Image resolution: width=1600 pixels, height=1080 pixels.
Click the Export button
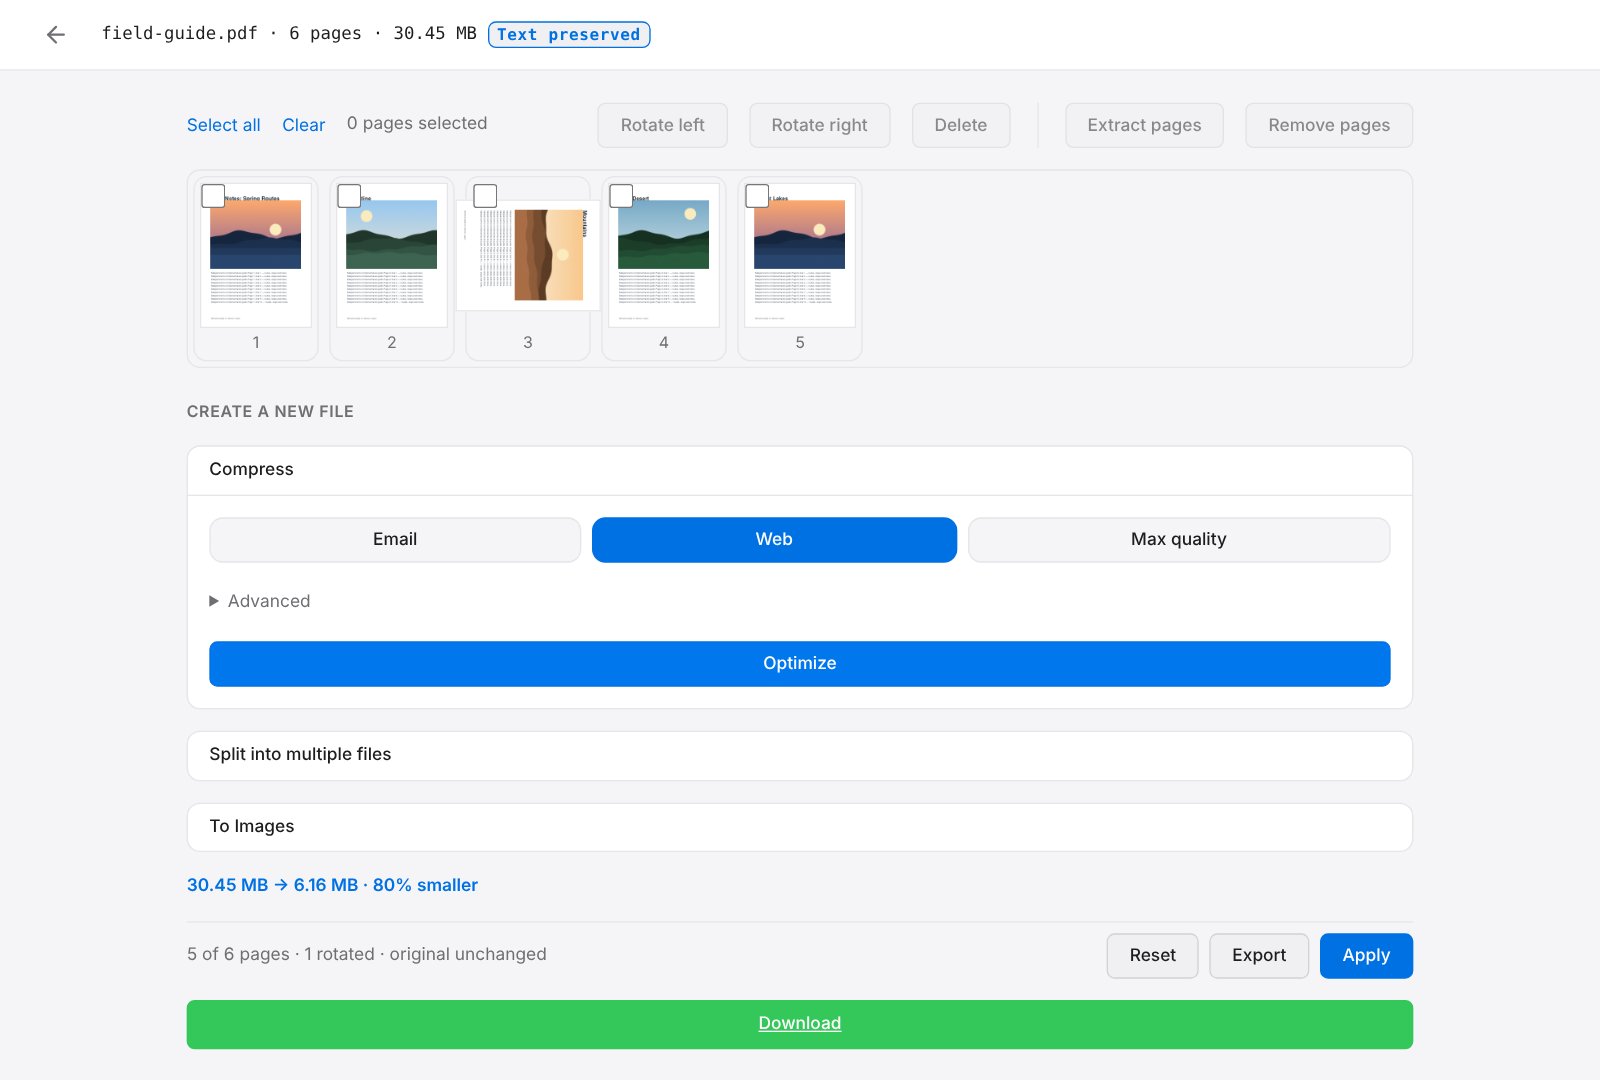coord(1259,956)
